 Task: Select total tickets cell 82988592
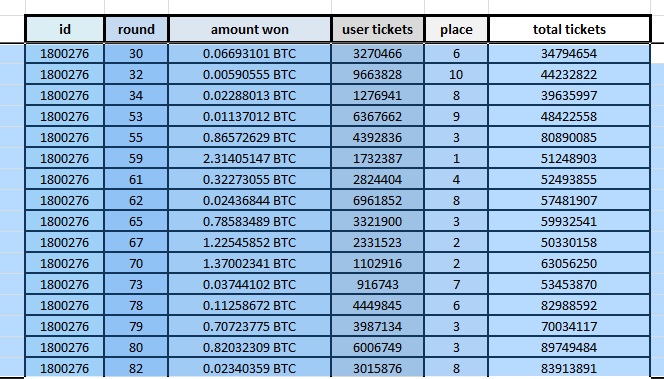[569, 305]
